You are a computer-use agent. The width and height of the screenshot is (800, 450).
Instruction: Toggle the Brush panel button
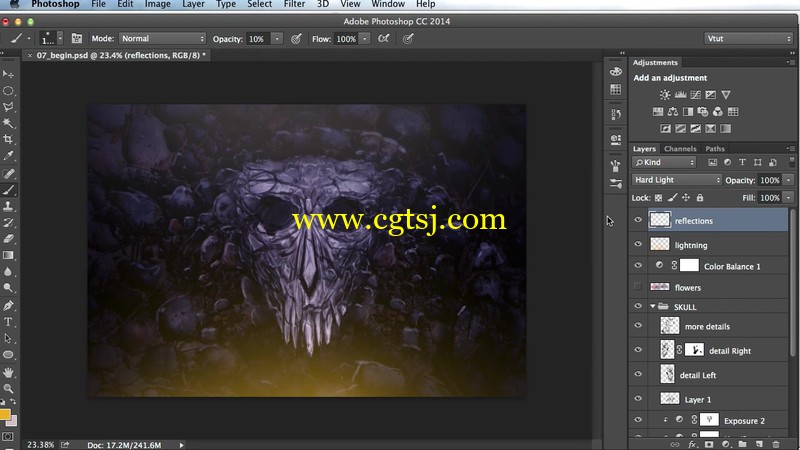tap(77, 38)
